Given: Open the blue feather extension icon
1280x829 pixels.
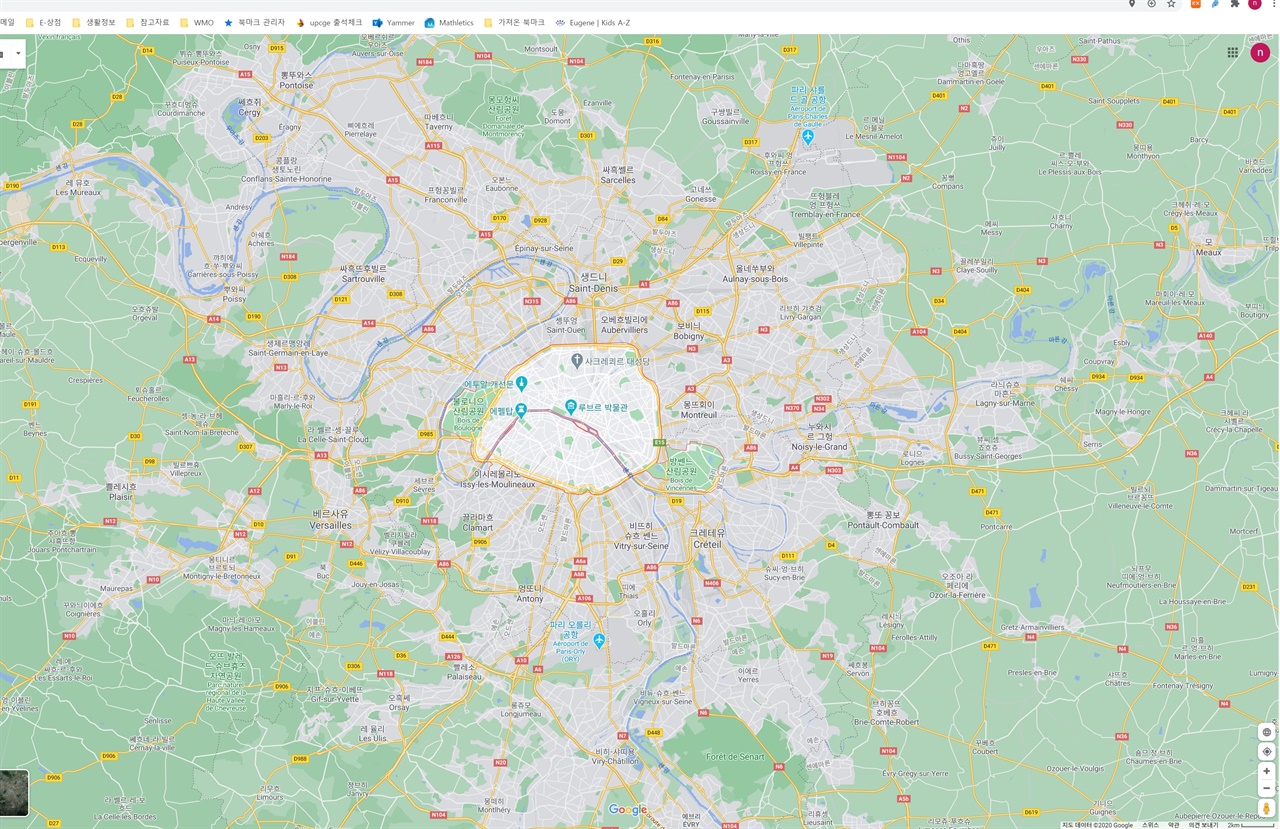Looking at the screenshot, I should pyautogui.click(x=1215, y=4).
